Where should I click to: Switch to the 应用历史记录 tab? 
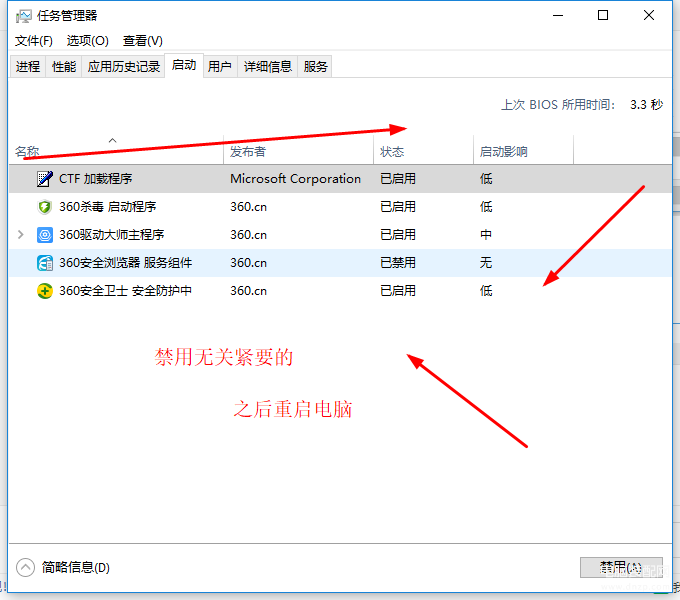click(x=124, y=66)
